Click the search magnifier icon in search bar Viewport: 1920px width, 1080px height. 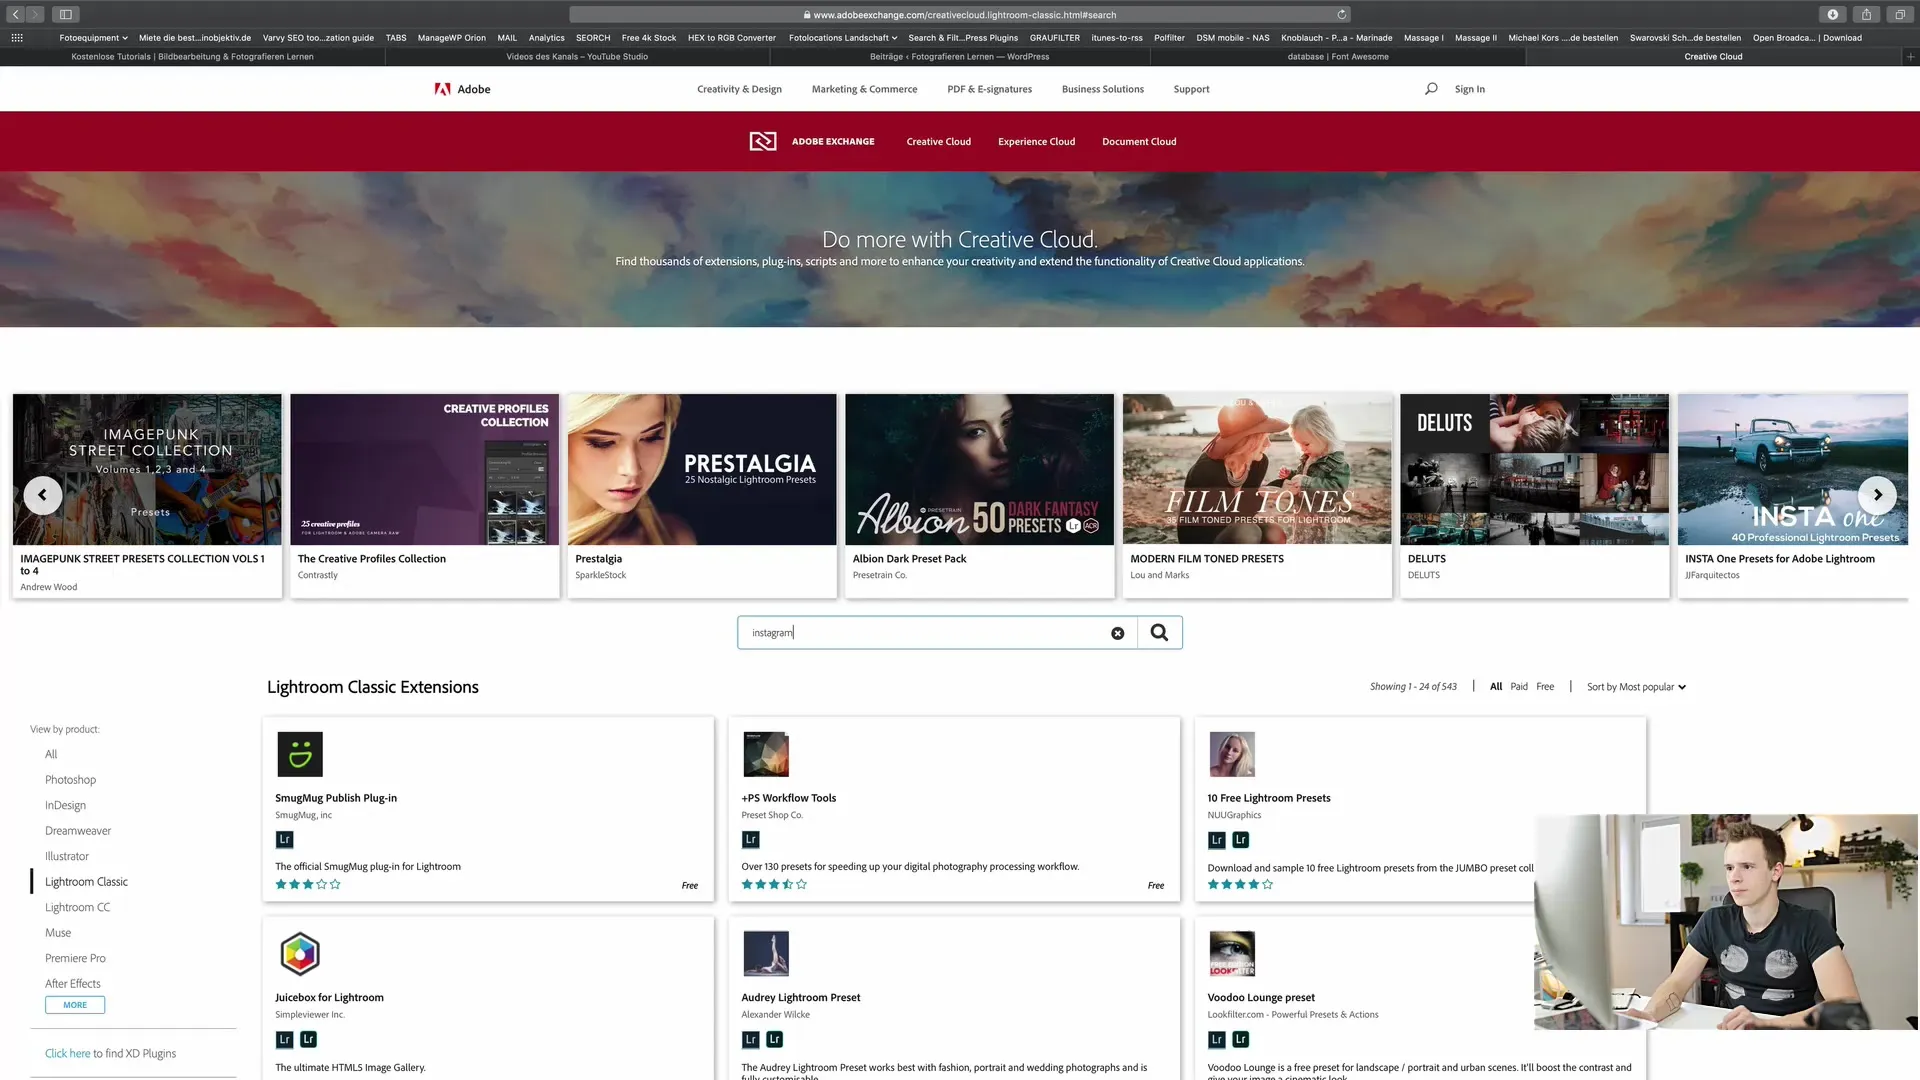click(1159, 632)
